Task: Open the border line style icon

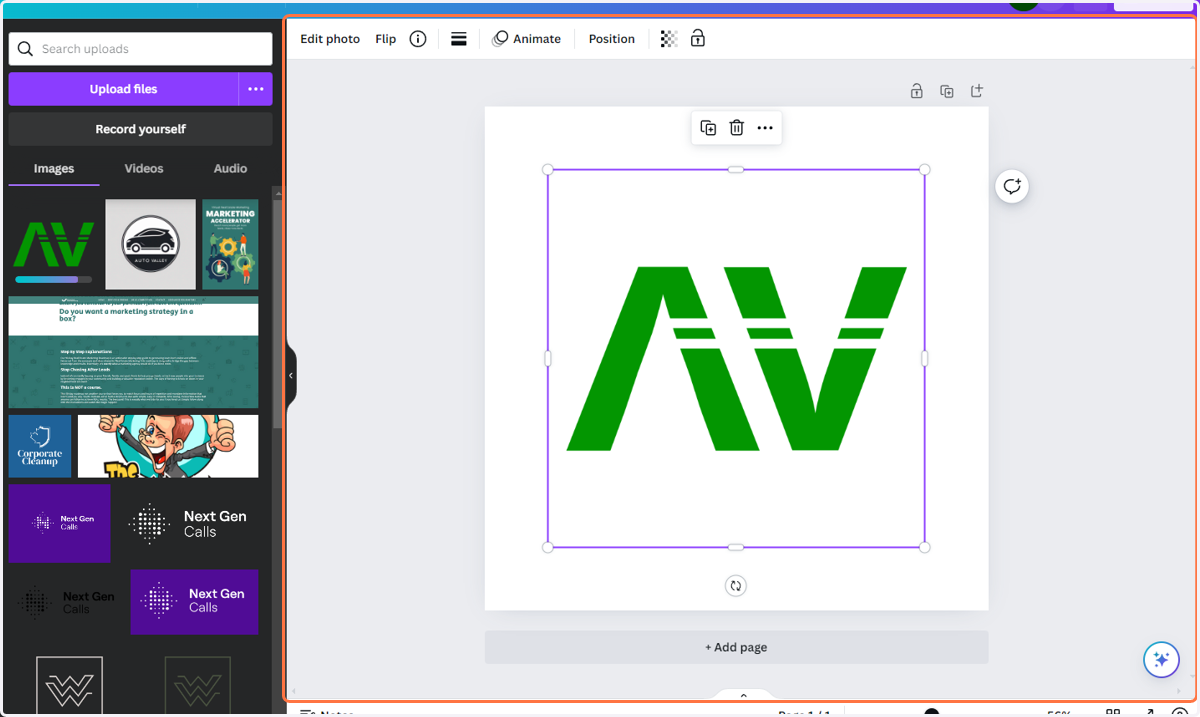Action: coord(459,39)
